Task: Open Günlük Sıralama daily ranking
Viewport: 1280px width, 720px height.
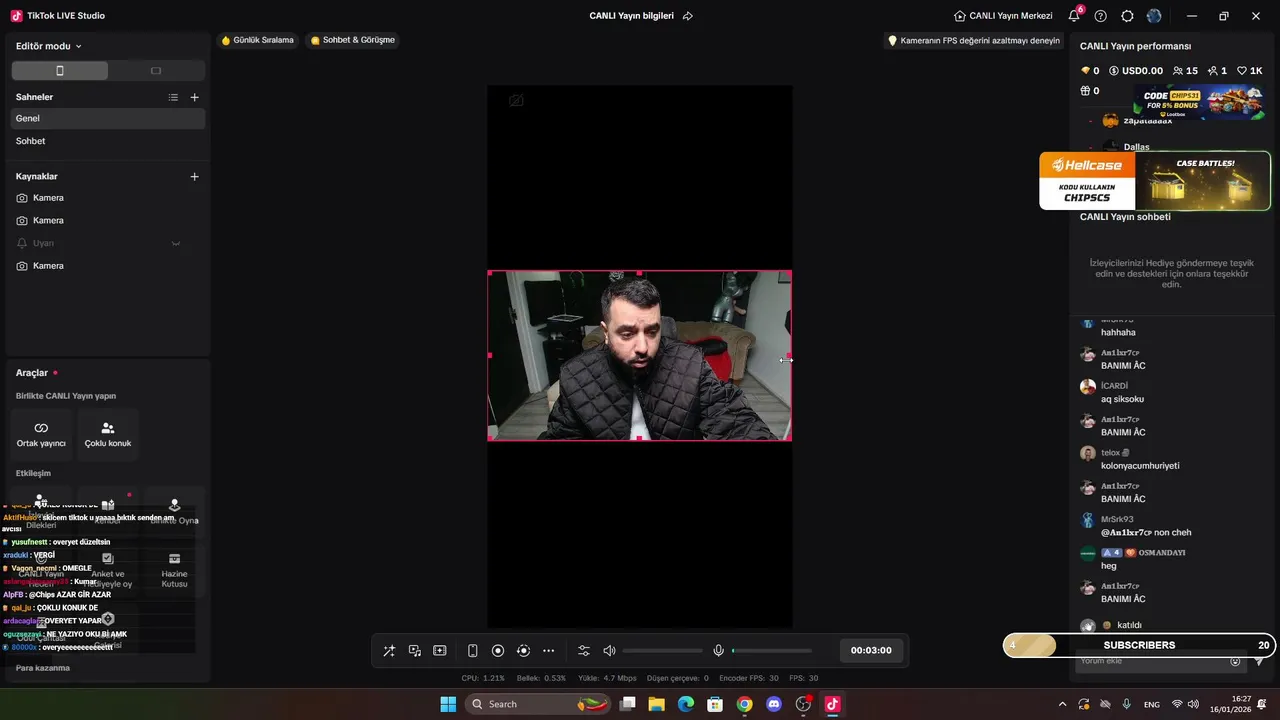Action: [x=258, y=40]
